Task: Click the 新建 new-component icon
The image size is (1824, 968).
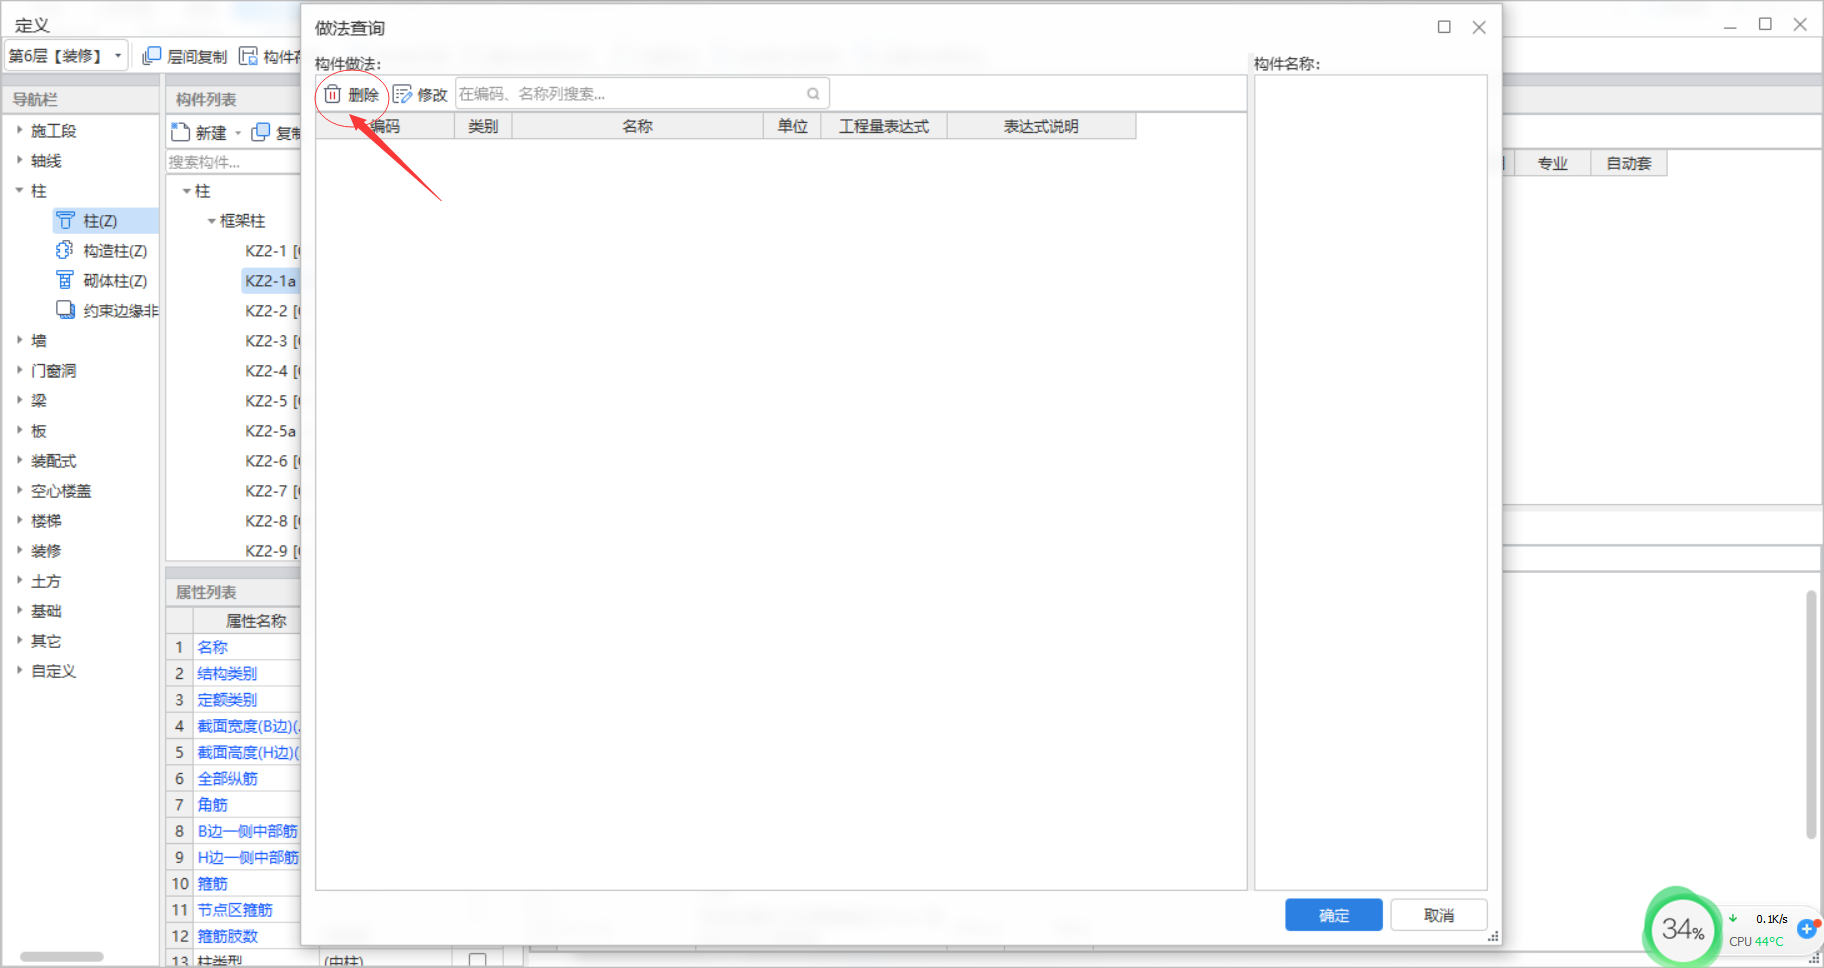Action: tap(181, 132)
